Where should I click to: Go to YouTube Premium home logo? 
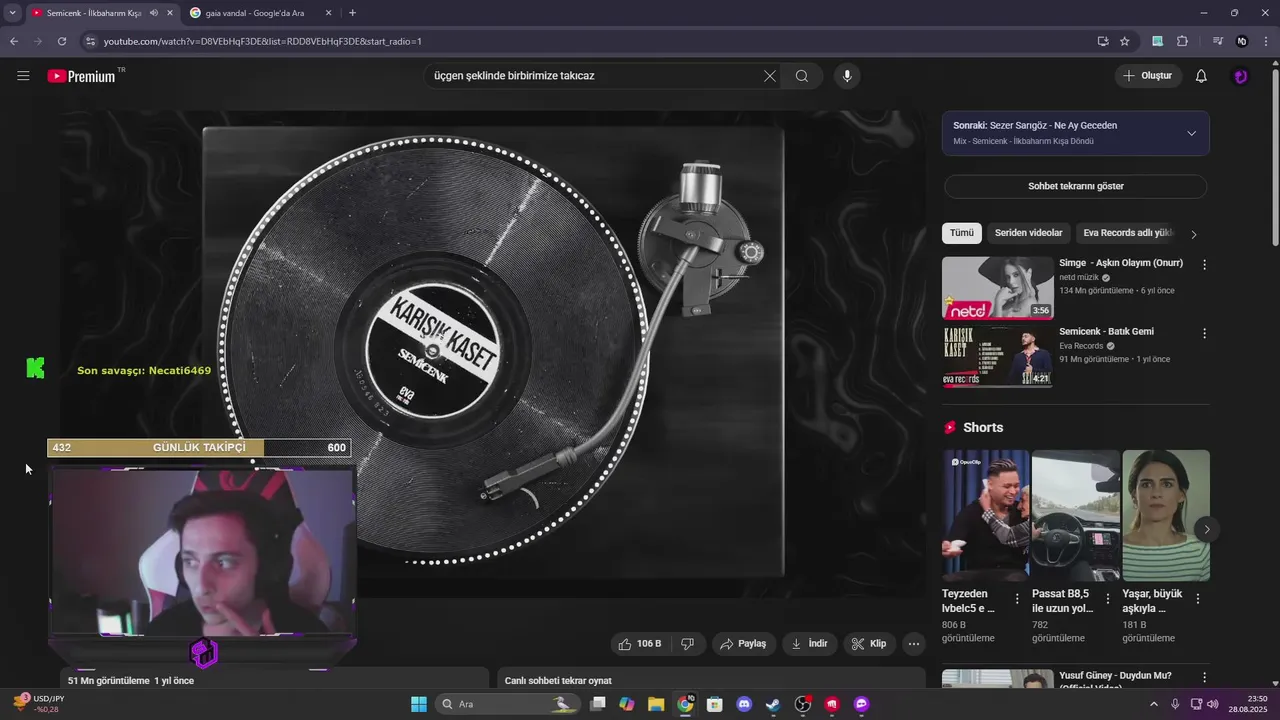point(85,76)
